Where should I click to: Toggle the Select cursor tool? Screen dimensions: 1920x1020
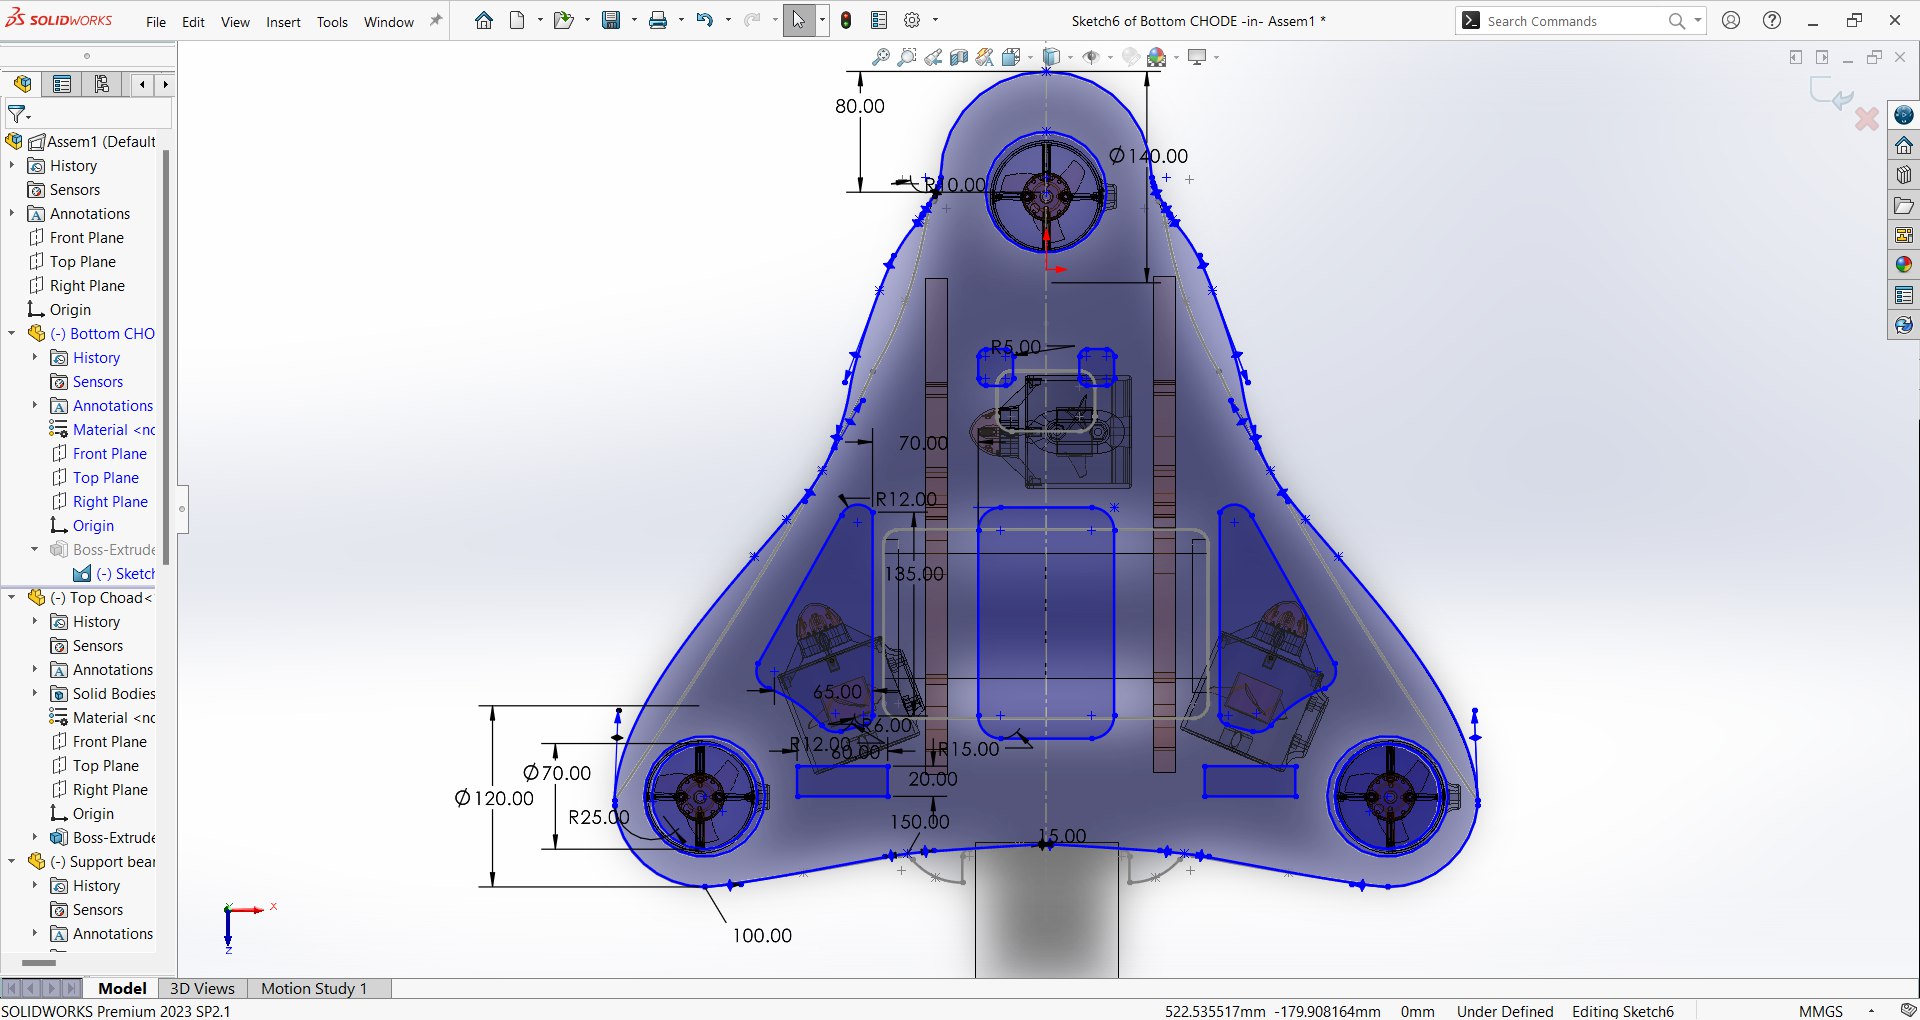coord(798,20)
